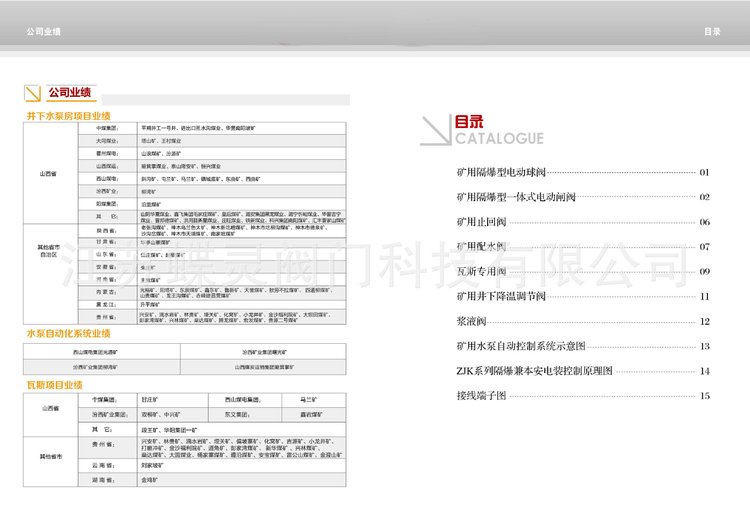This screenshot has height=512, width=750.
Task: Open the 接线端子图 catalogue entry
Action: pyautogui.click(x=481, y=396)
